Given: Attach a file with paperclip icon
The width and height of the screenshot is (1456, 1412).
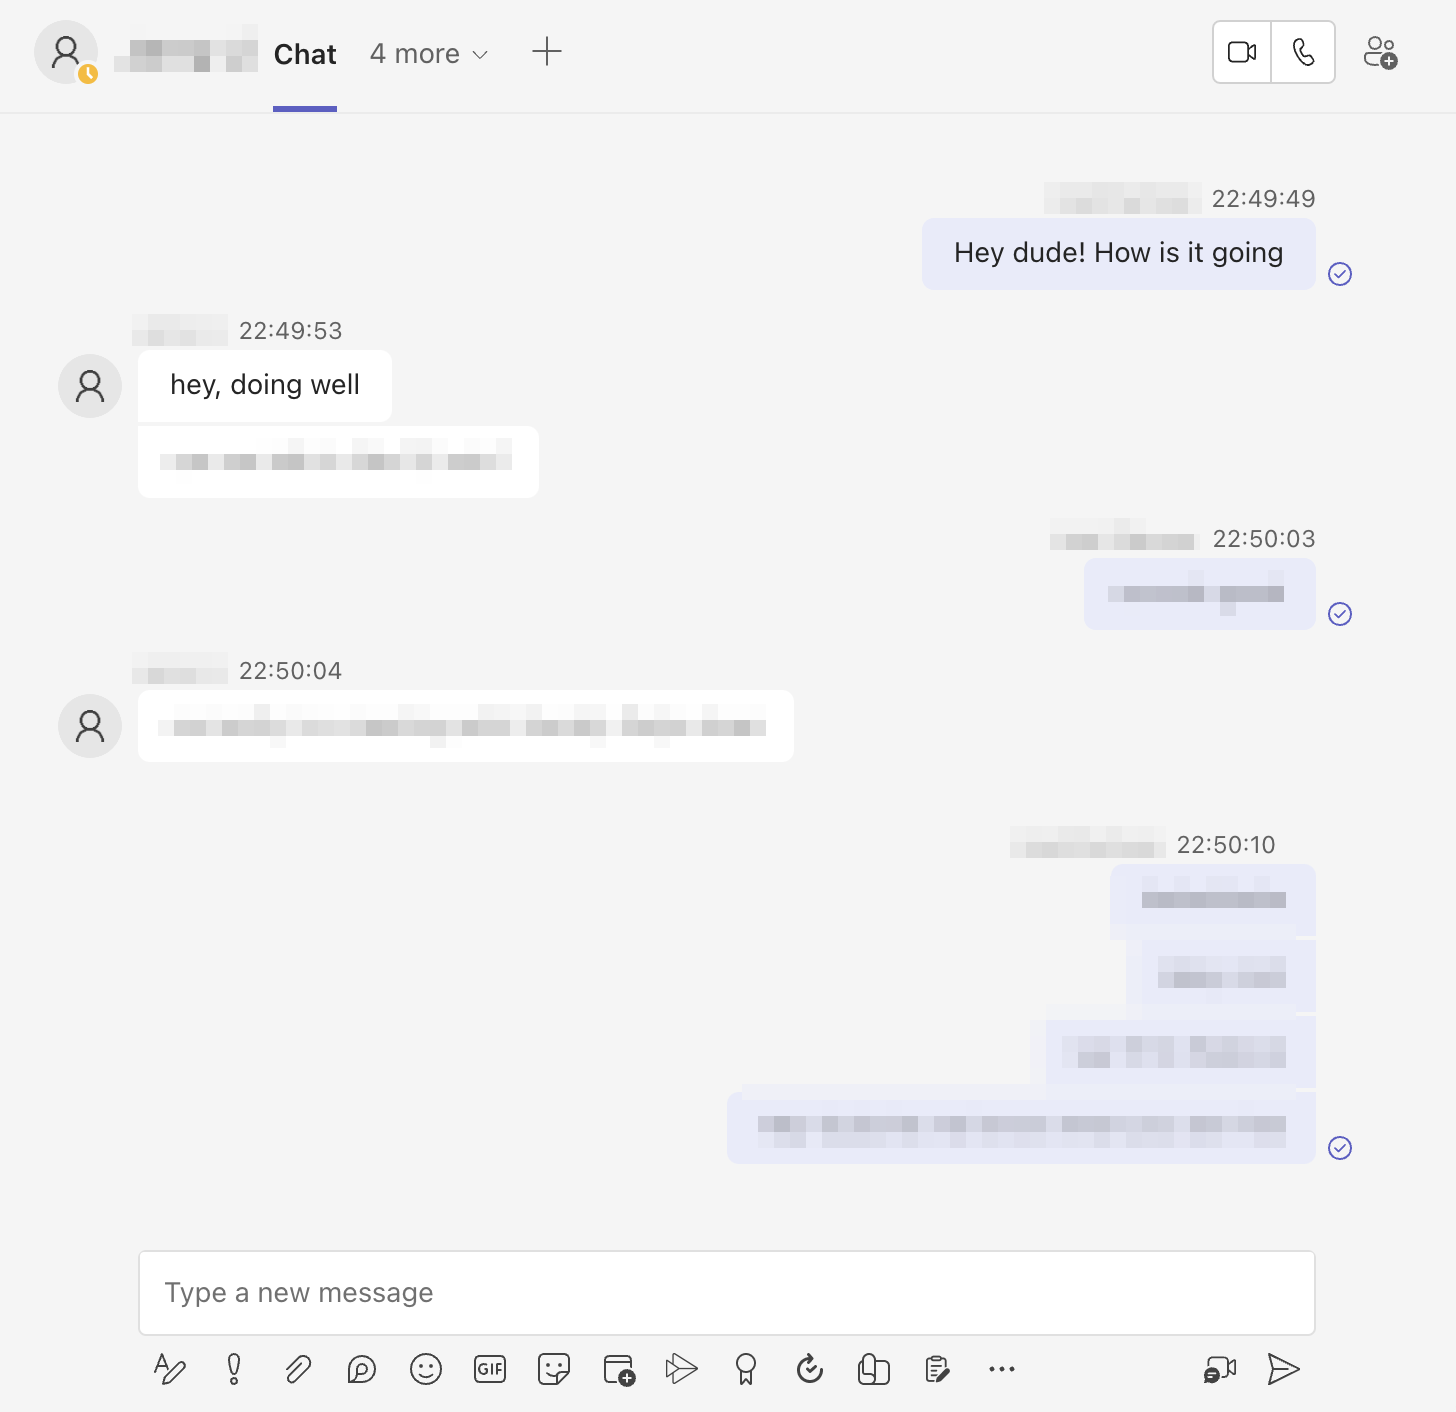Looking at the screenshot, I should coord(298,1369).
